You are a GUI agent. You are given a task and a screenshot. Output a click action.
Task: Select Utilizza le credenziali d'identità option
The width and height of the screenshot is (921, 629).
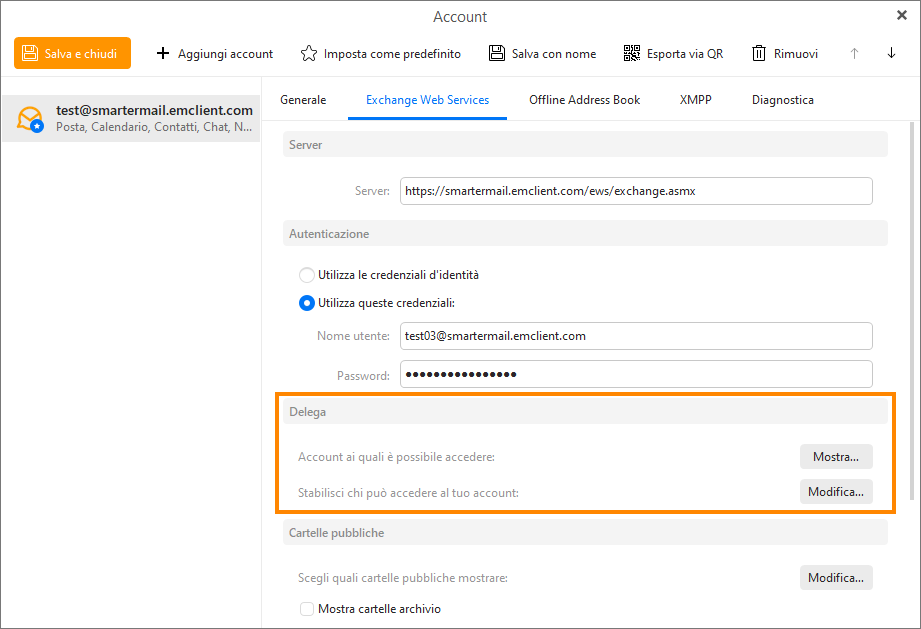(307, 275)
